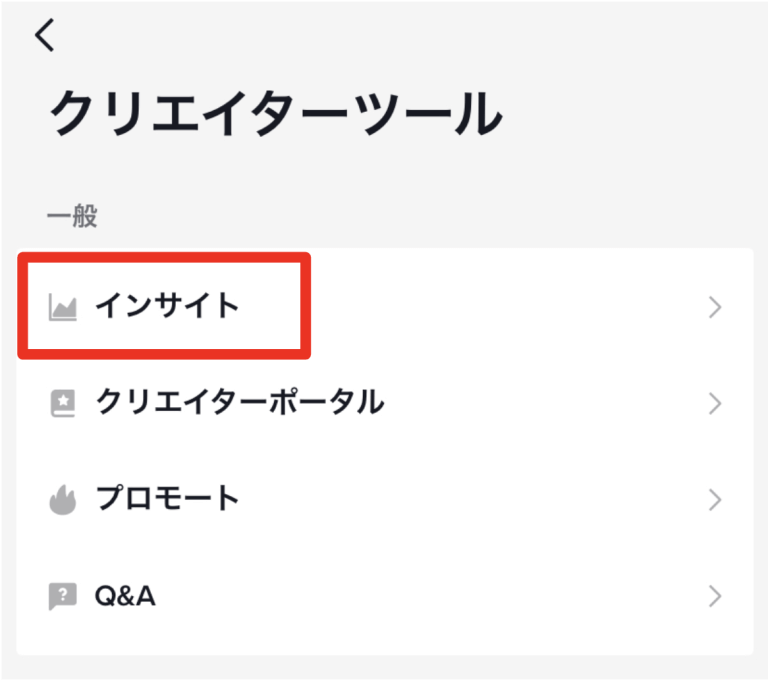Screen dimensions: 768x681
Task: Click the クリエイターポータル book-star icon
Action: point(63,403)
